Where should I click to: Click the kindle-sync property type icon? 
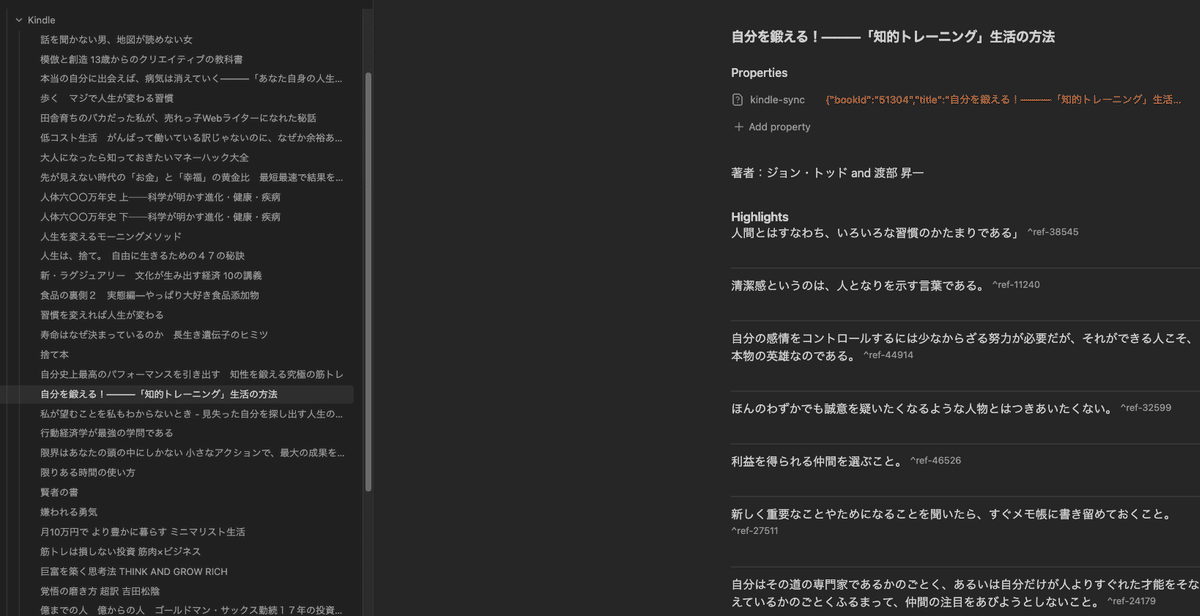tap(738, 99)
